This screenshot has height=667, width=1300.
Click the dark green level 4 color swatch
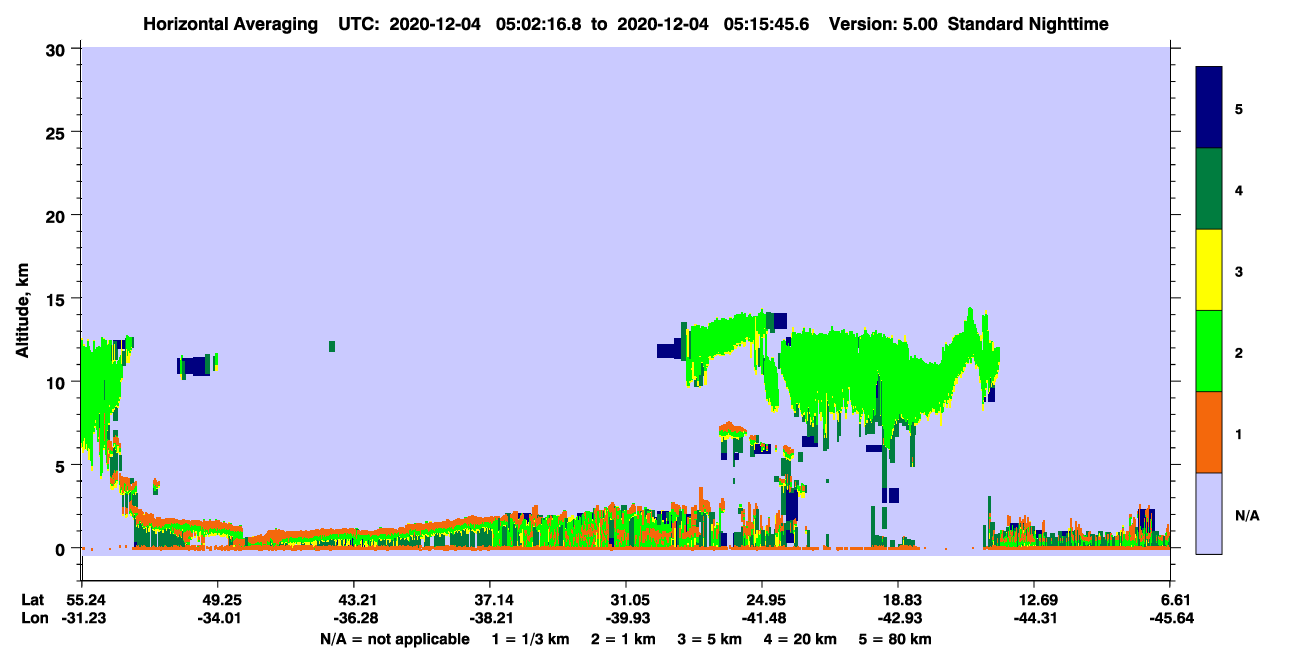coord(1209,189)
